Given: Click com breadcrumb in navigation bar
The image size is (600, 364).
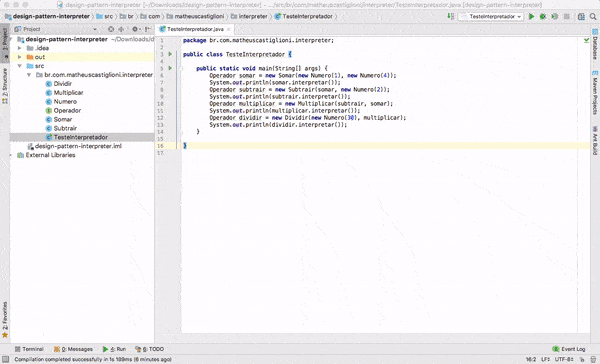Looking at the screenshot, I should (x=150, y=16).
